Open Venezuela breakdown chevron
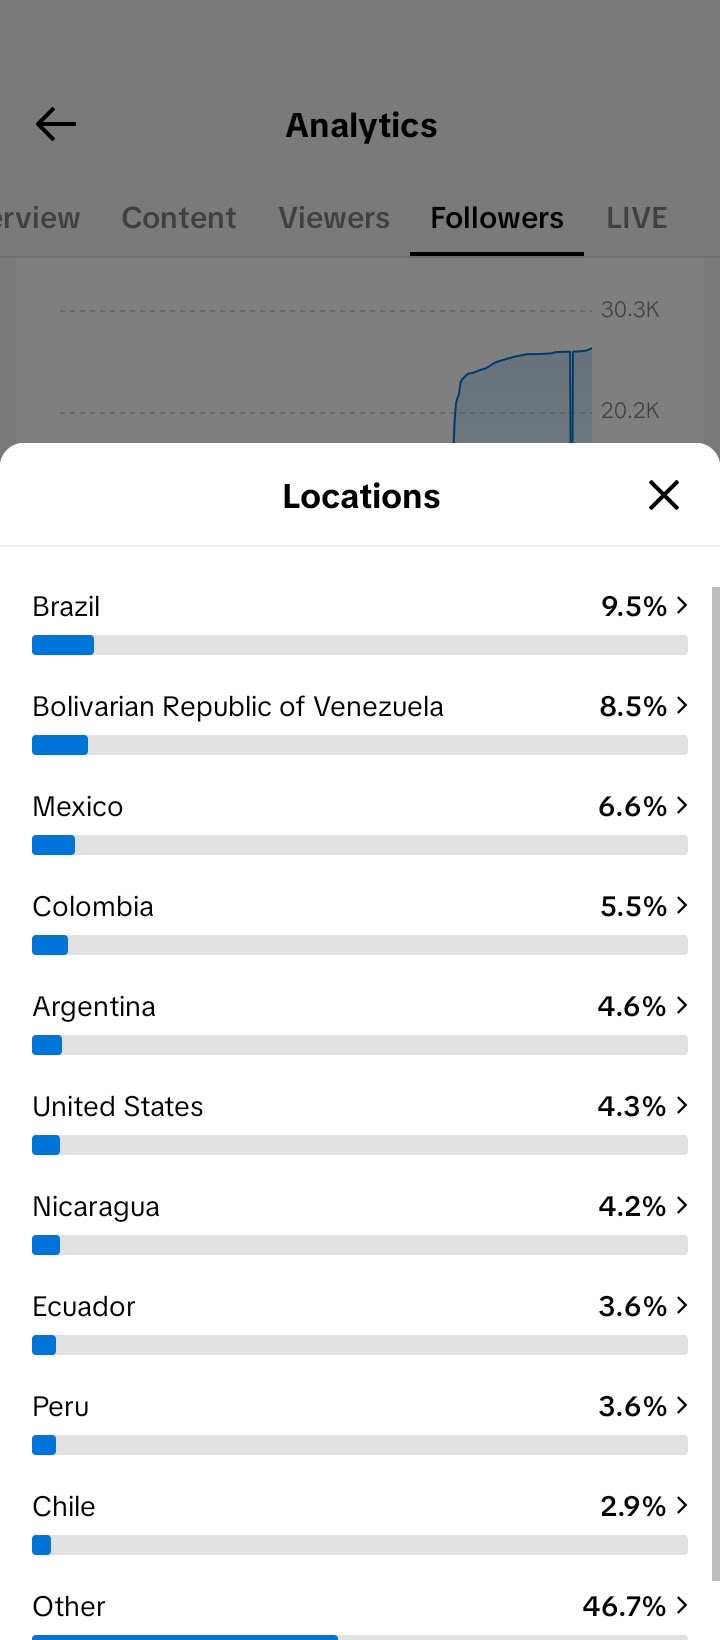This screenshot has height=1640, width=720. point(682,705)
